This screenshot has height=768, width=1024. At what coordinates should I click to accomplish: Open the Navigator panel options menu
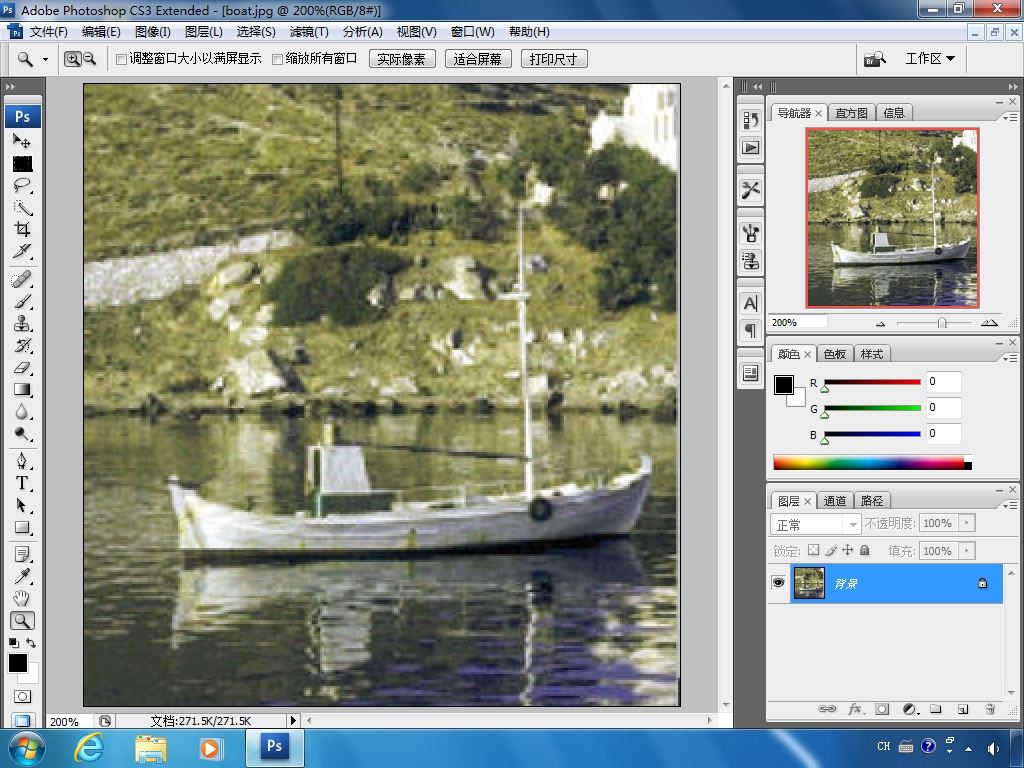(1010, 118)
